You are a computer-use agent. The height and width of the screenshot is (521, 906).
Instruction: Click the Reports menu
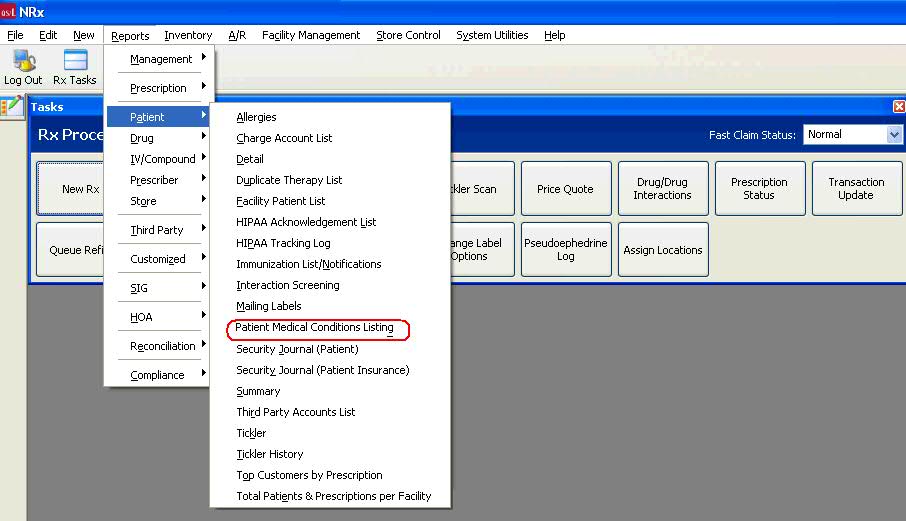[x=130, y=36]
